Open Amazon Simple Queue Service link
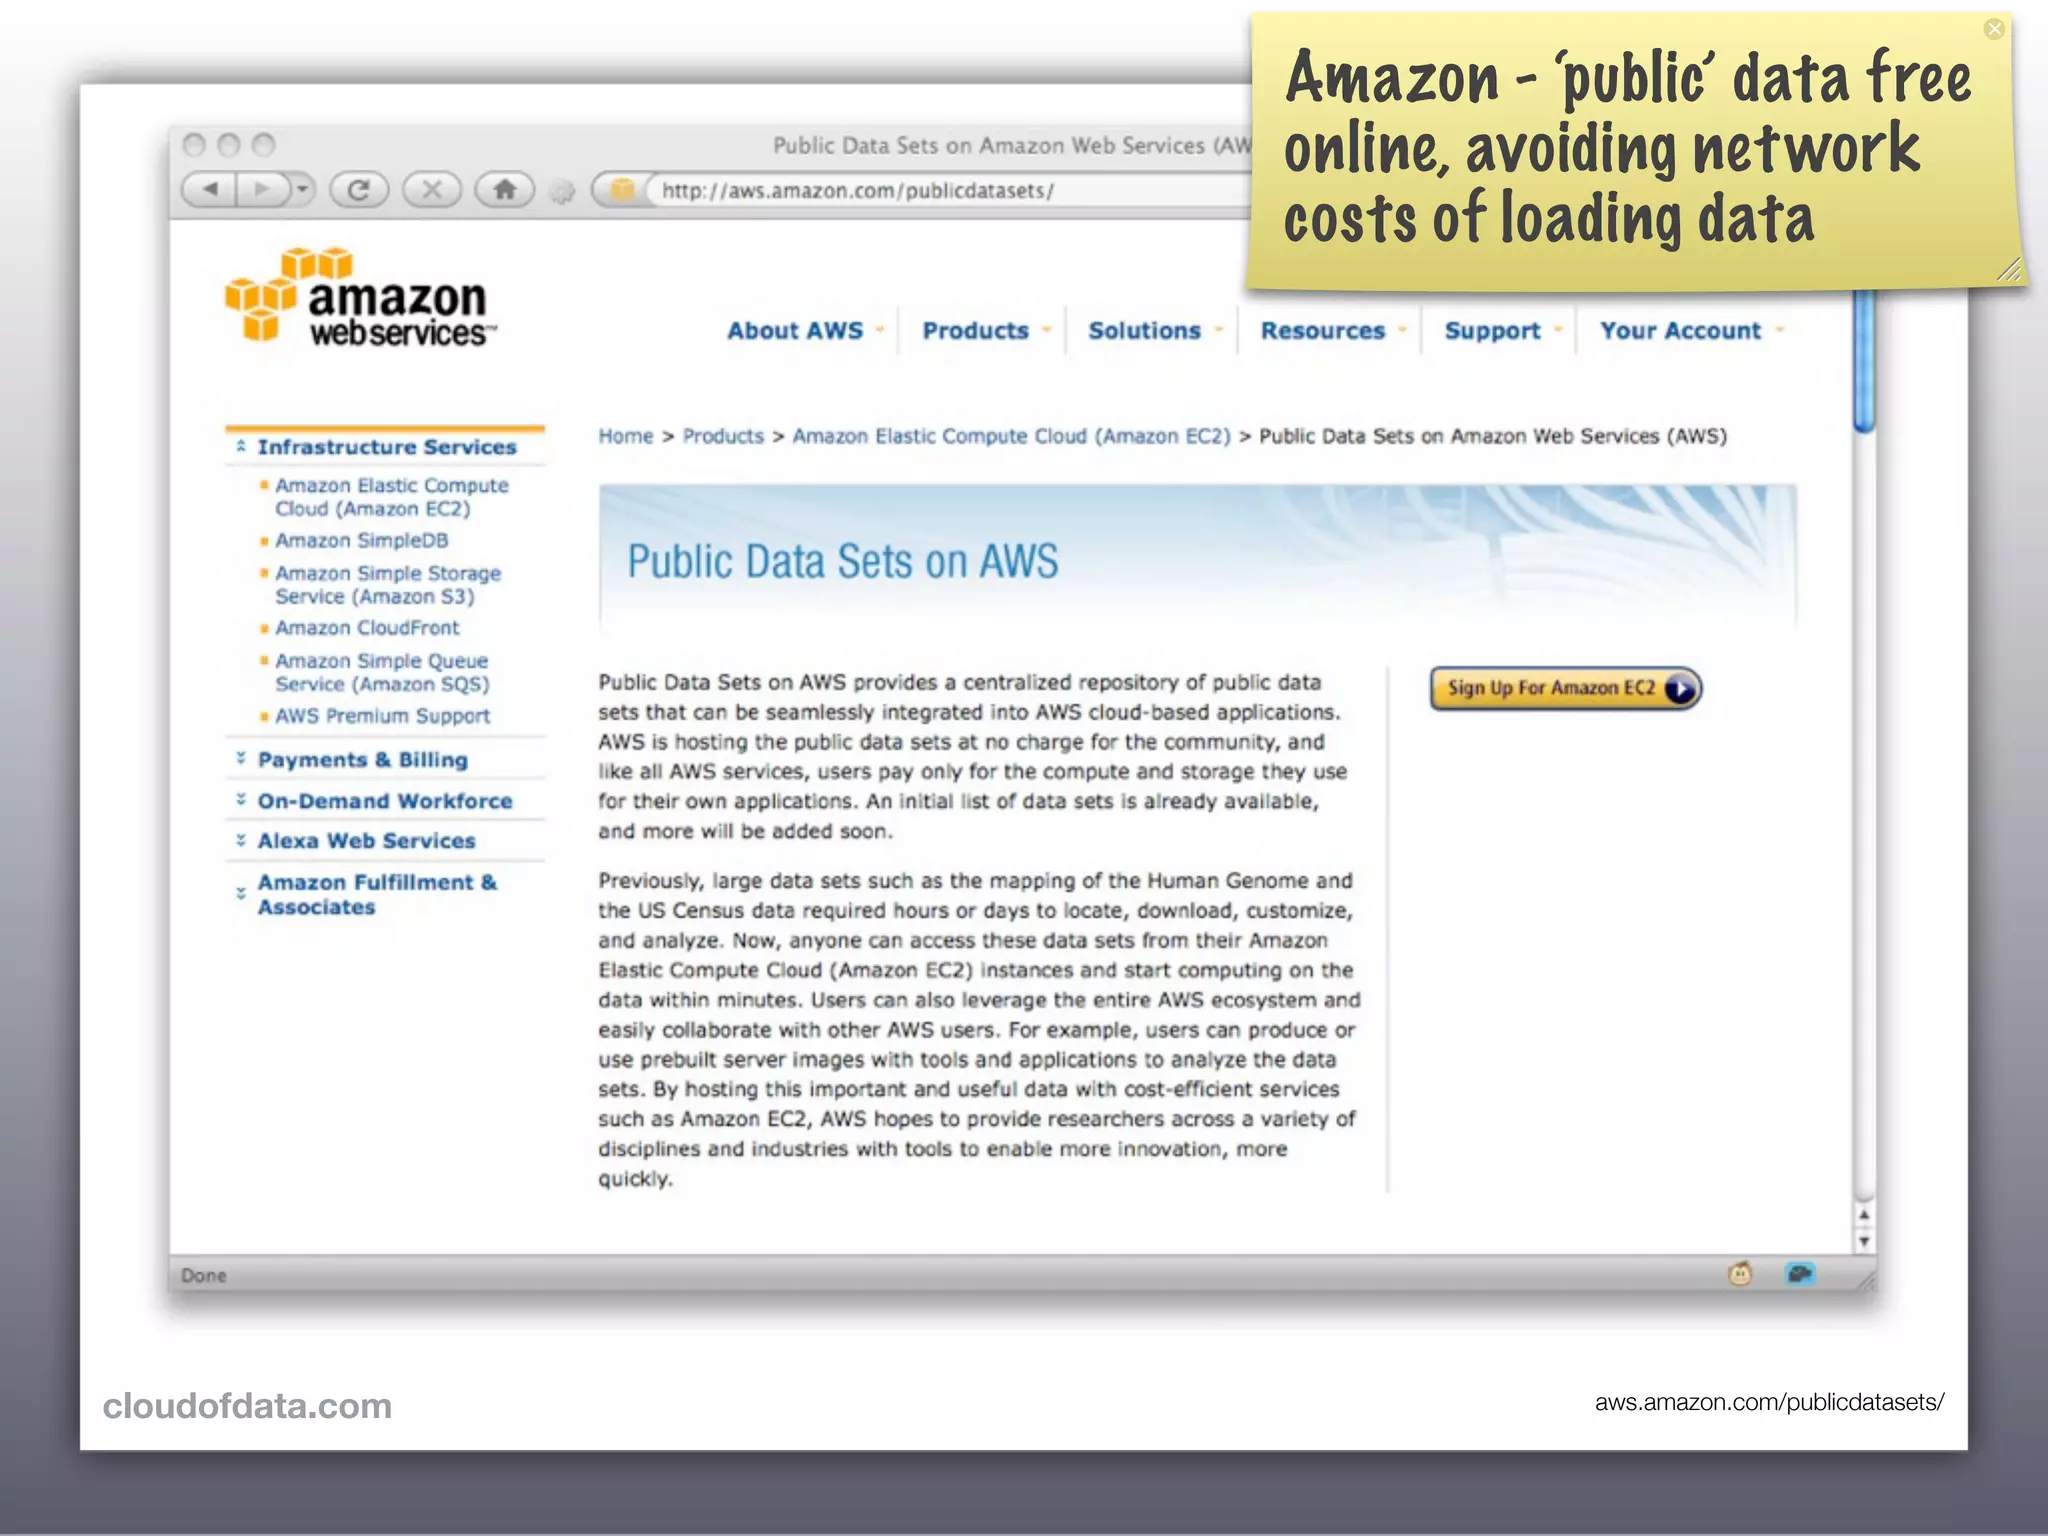Image resolution: width=2048 pixels, height=1536 pixels. tap(382, 673)
